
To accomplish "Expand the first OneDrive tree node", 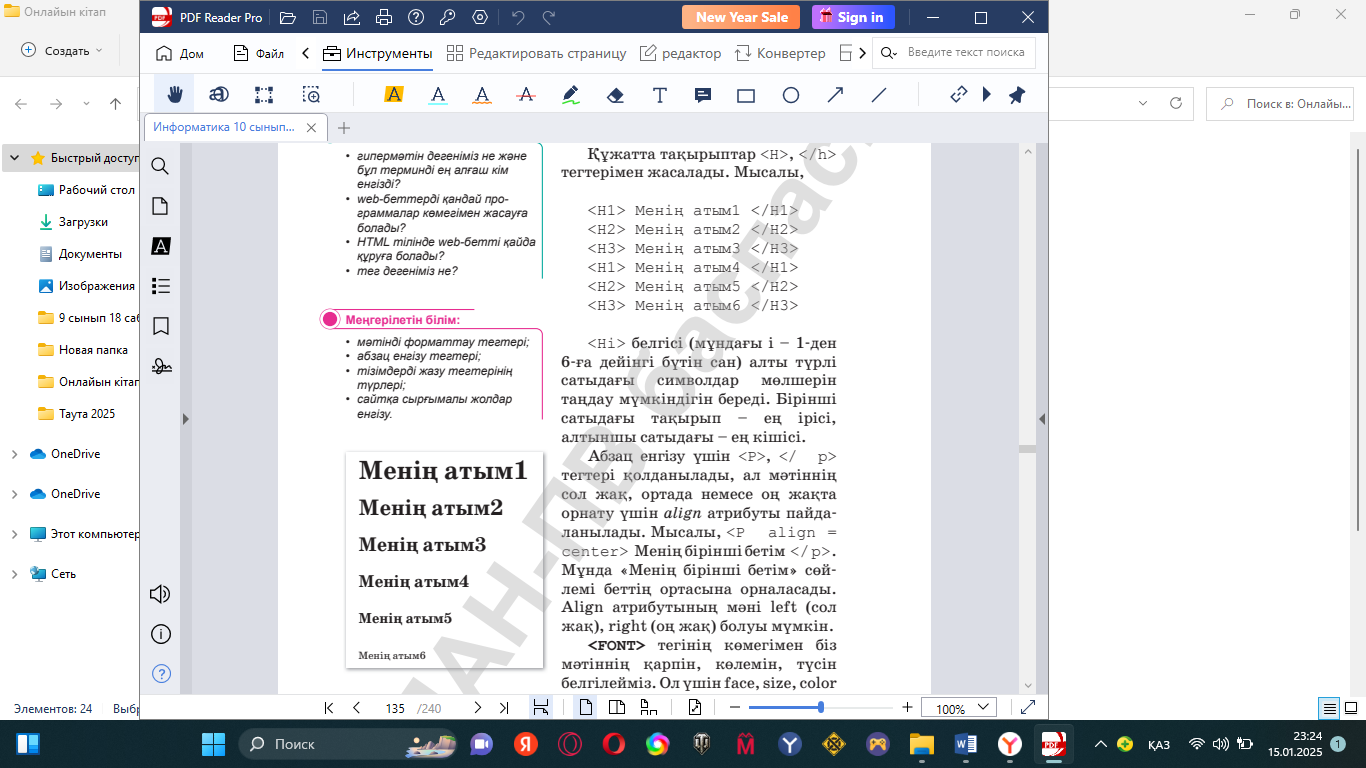I will (14, 454).
